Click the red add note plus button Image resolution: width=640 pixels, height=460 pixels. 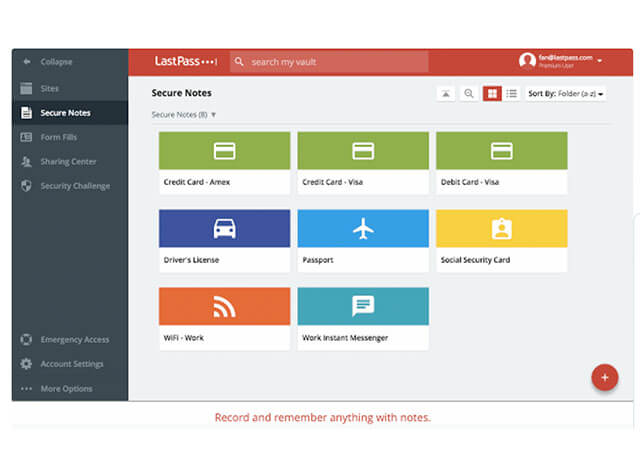[x=604, y=377]
